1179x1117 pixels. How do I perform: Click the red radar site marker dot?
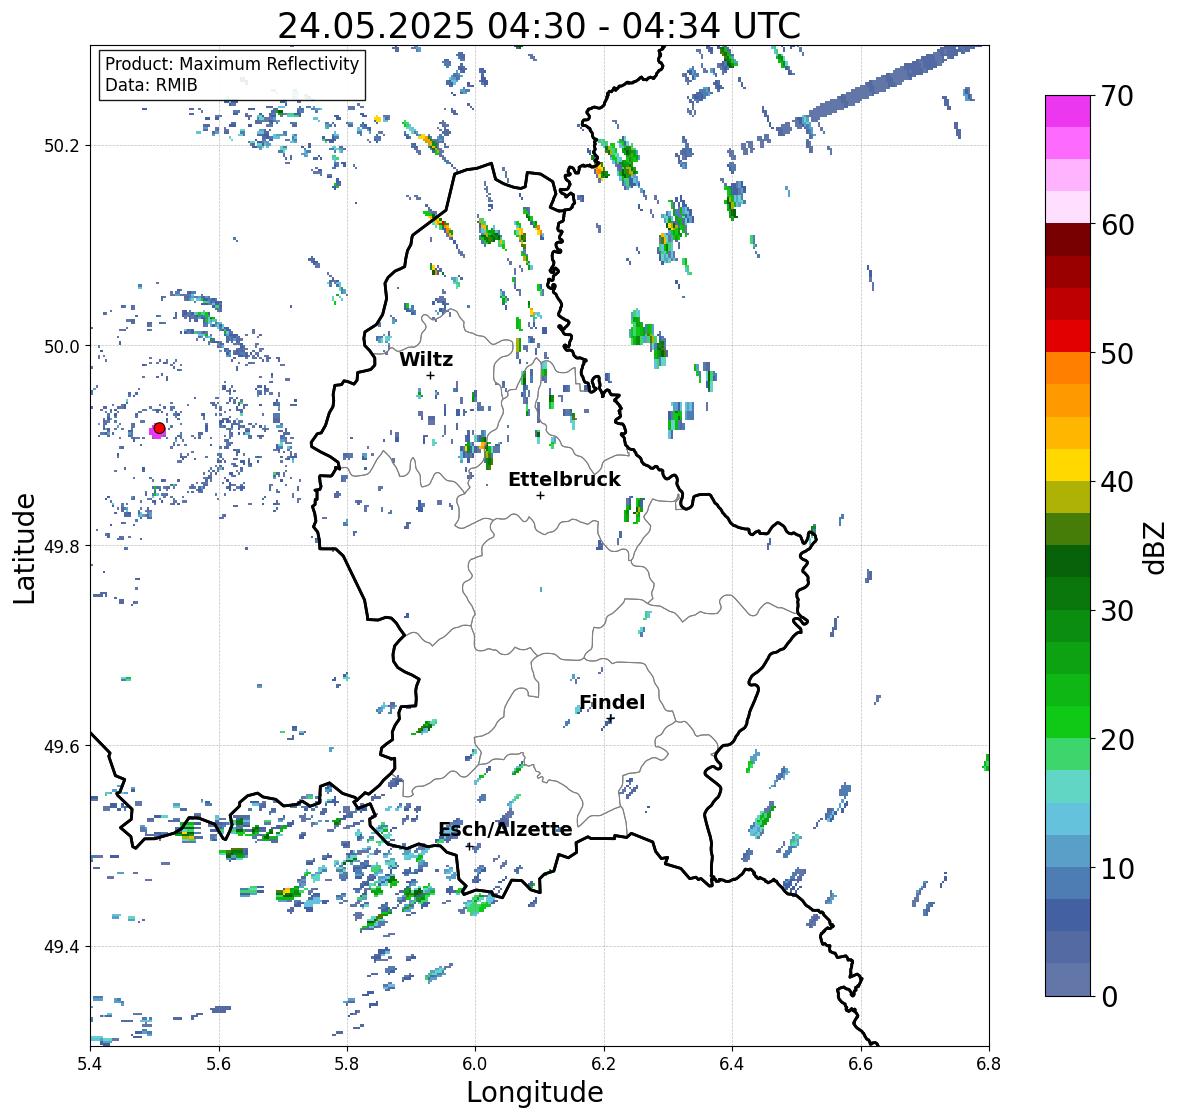pyautogui.click(x=159, y=428)
